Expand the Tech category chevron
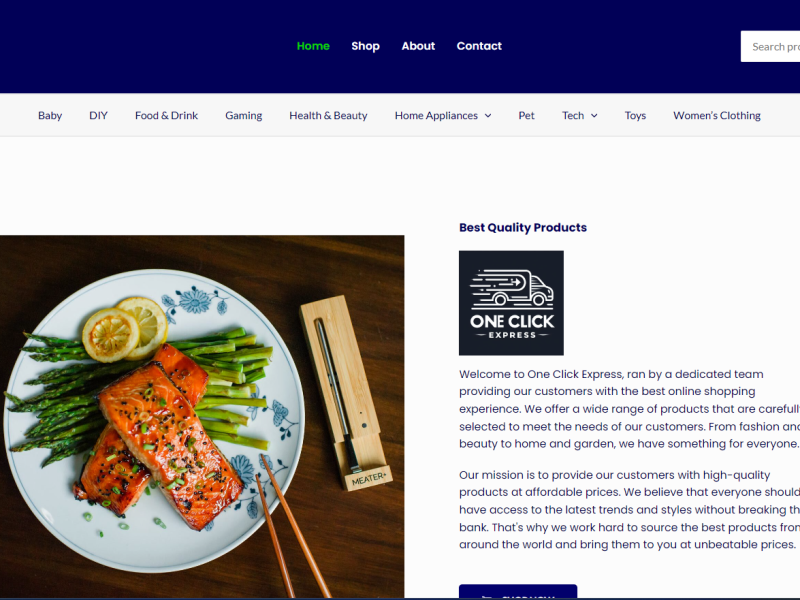The height and width of the screenshot is (600, 800). coord(594,116)
